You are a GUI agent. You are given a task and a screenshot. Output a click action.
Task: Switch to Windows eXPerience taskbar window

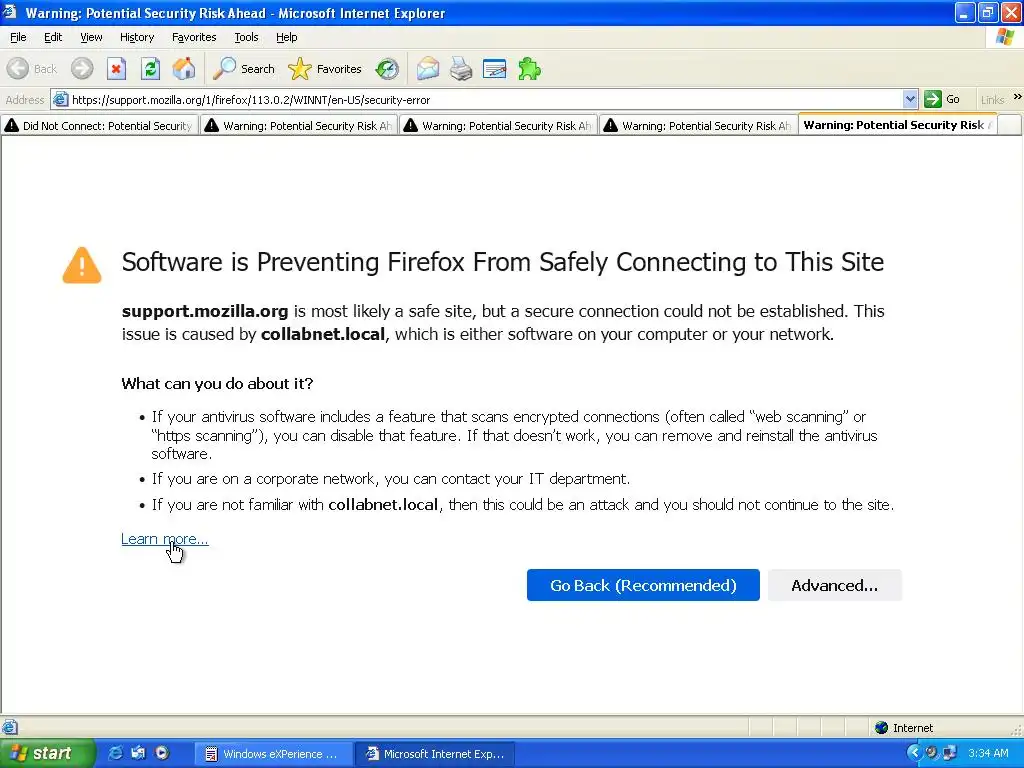pos(274,754)
